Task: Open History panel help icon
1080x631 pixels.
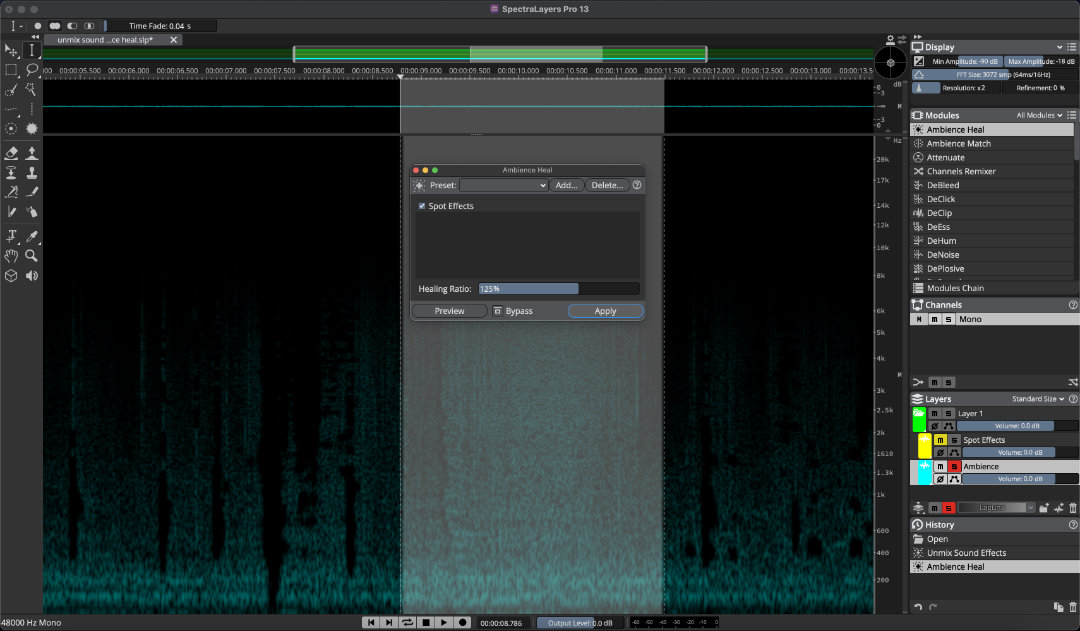Action: click(x=1072, y=524)
